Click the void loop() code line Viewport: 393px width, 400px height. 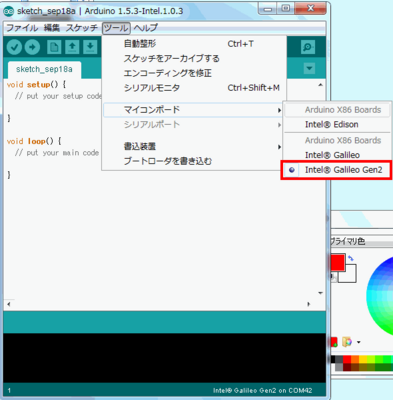pyautogui.click(x=34, y=141)
